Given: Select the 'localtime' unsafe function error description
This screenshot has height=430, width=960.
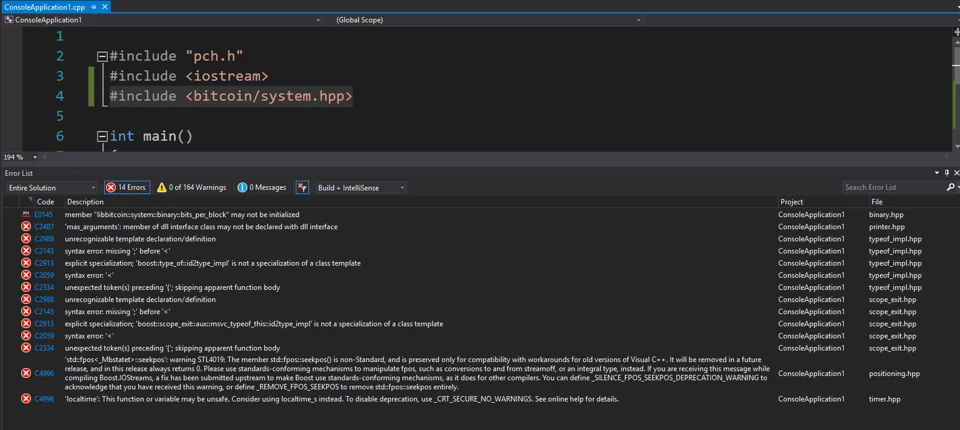Looking at the screenshot, I should coord(342,399).
